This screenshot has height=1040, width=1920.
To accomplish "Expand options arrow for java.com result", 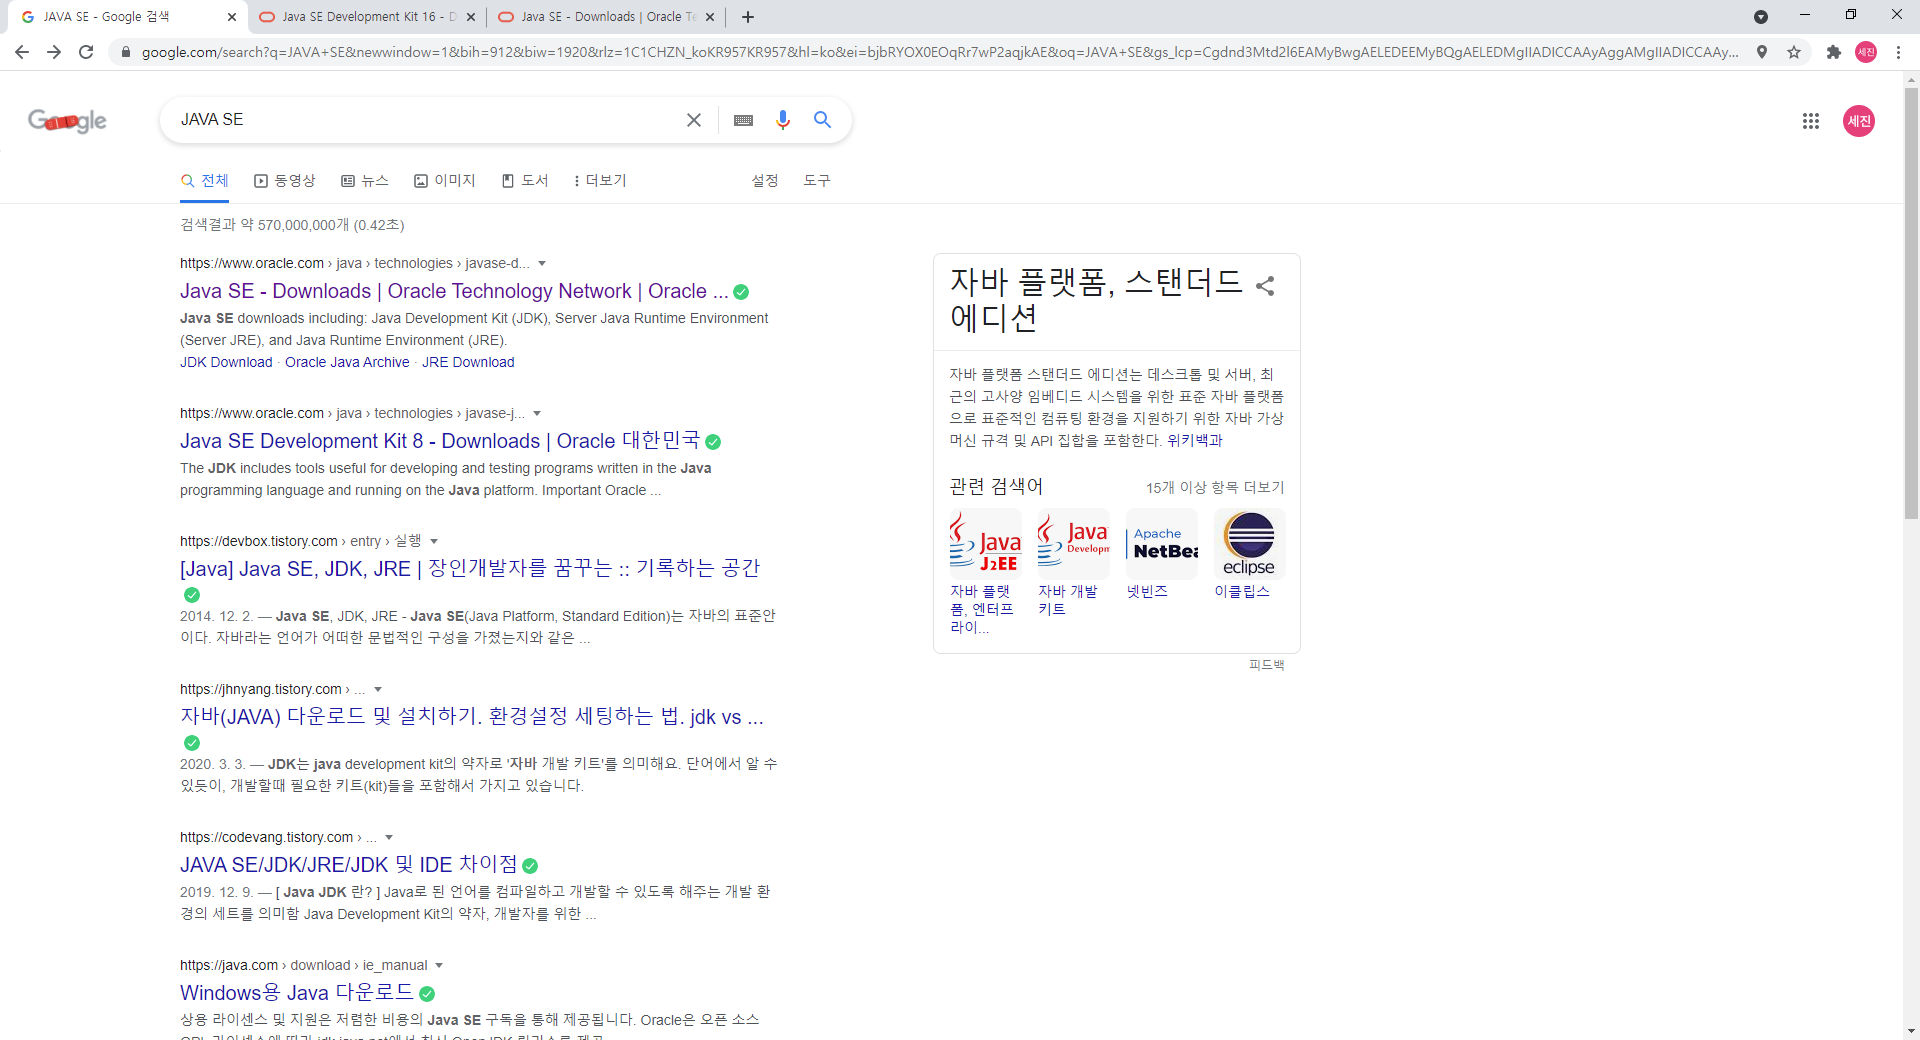I will (439, 966).
